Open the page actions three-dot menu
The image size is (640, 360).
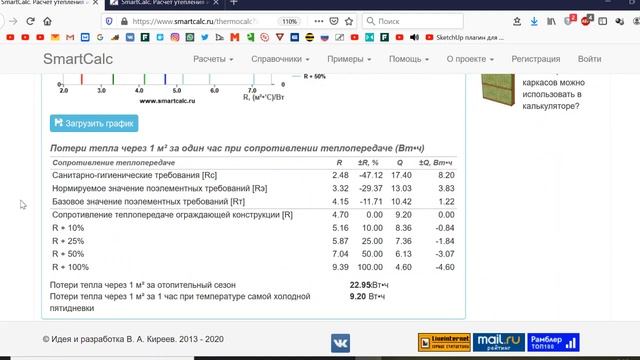pos(319,21)
